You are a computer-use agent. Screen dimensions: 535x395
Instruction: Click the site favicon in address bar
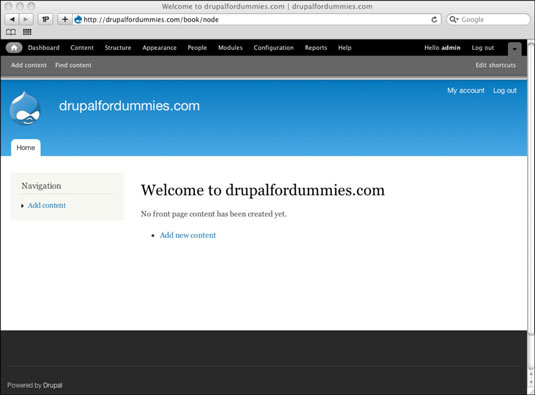tap(78, 19)
